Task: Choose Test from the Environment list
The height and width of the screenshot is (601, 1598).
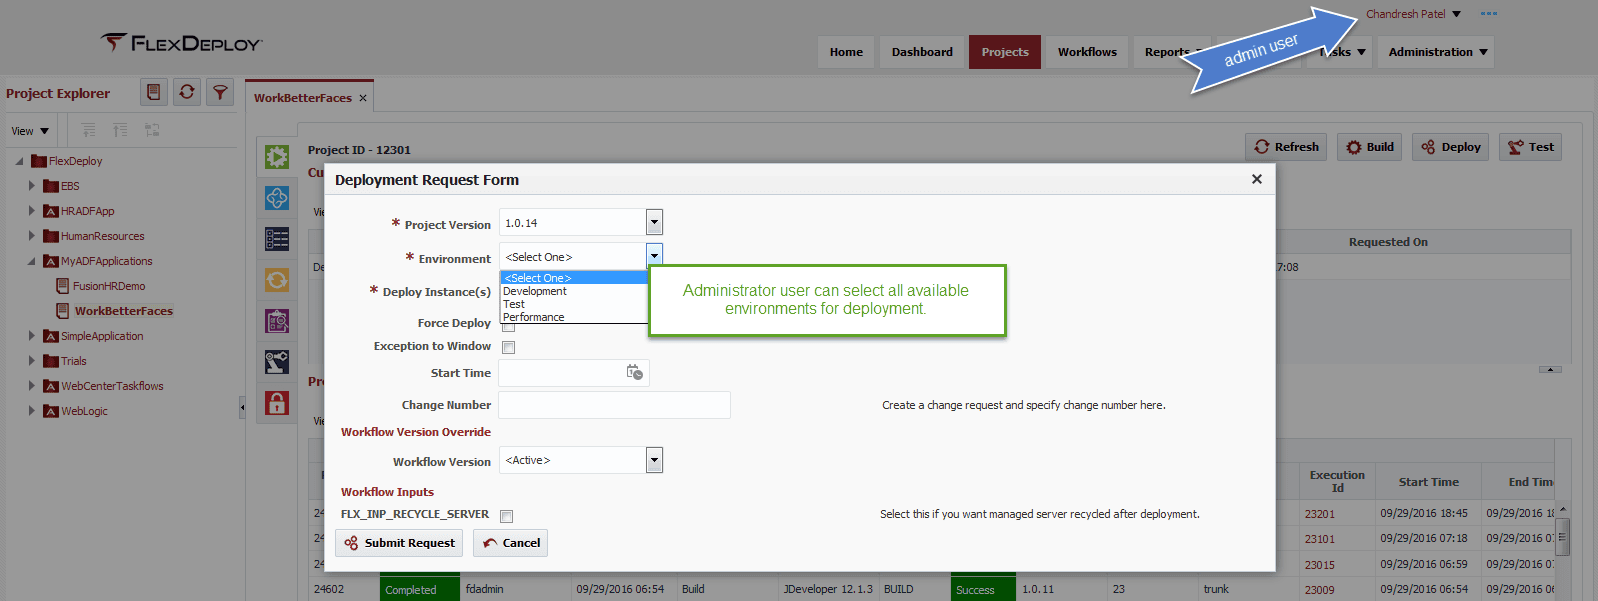Action: pyautogui.click(x=574, y=304)
